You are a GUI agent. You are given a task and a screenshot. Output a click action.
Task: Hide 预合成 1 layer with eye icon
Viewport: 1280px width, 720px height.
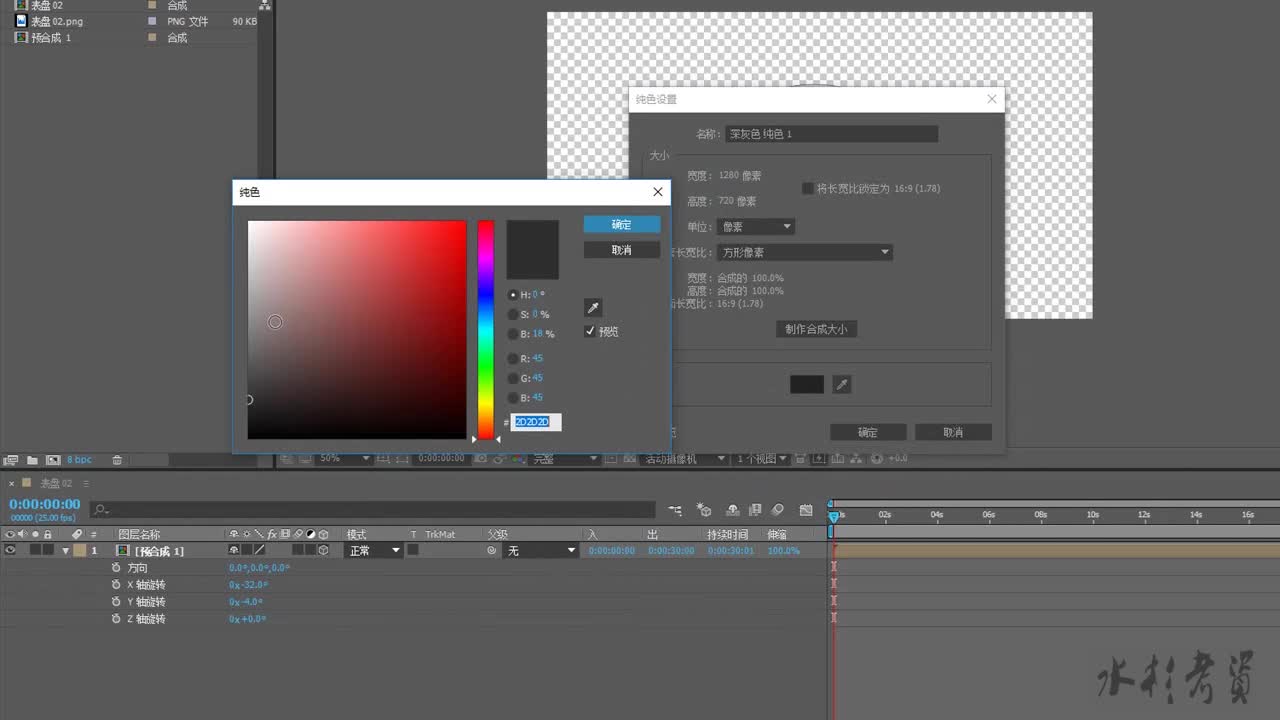[10, 551]
